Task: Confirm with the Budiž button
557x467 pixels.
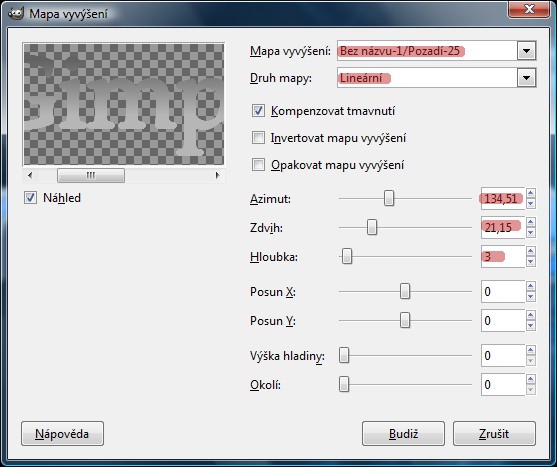Action: [x=403, y=434]
